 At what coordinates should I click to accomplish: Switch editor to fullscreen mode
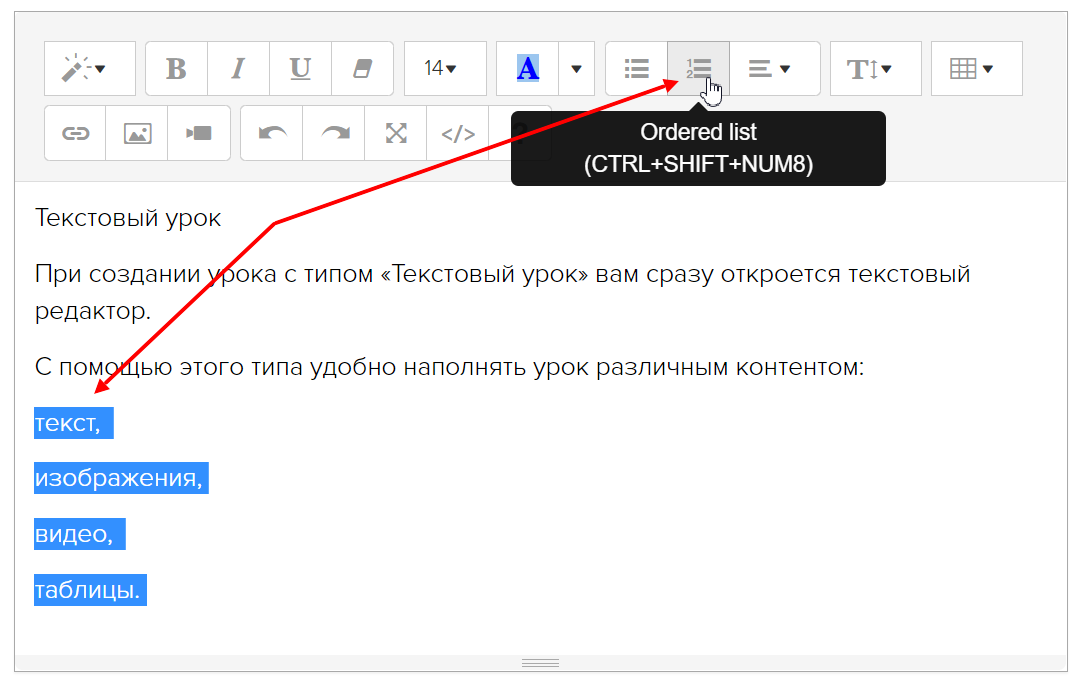pyautogui.click(x=396, y=133)
